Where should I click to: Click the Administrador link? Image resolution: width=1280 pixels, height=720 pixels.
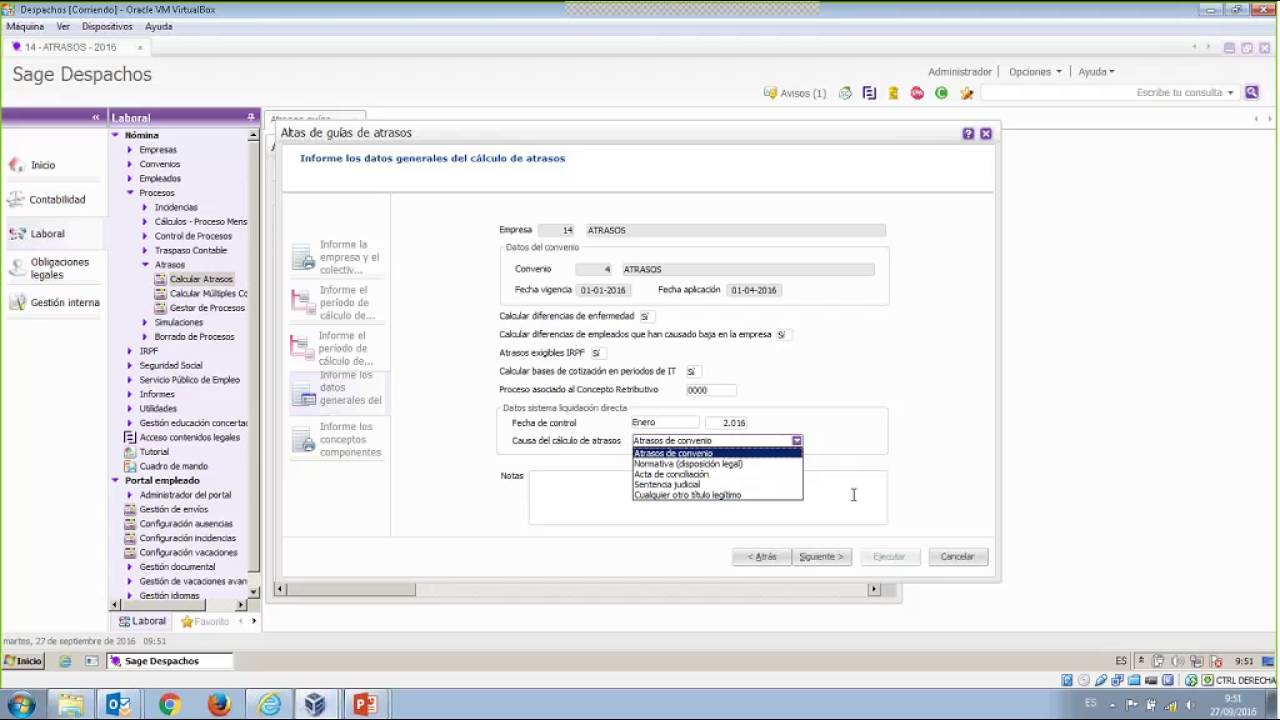(960, 72)
